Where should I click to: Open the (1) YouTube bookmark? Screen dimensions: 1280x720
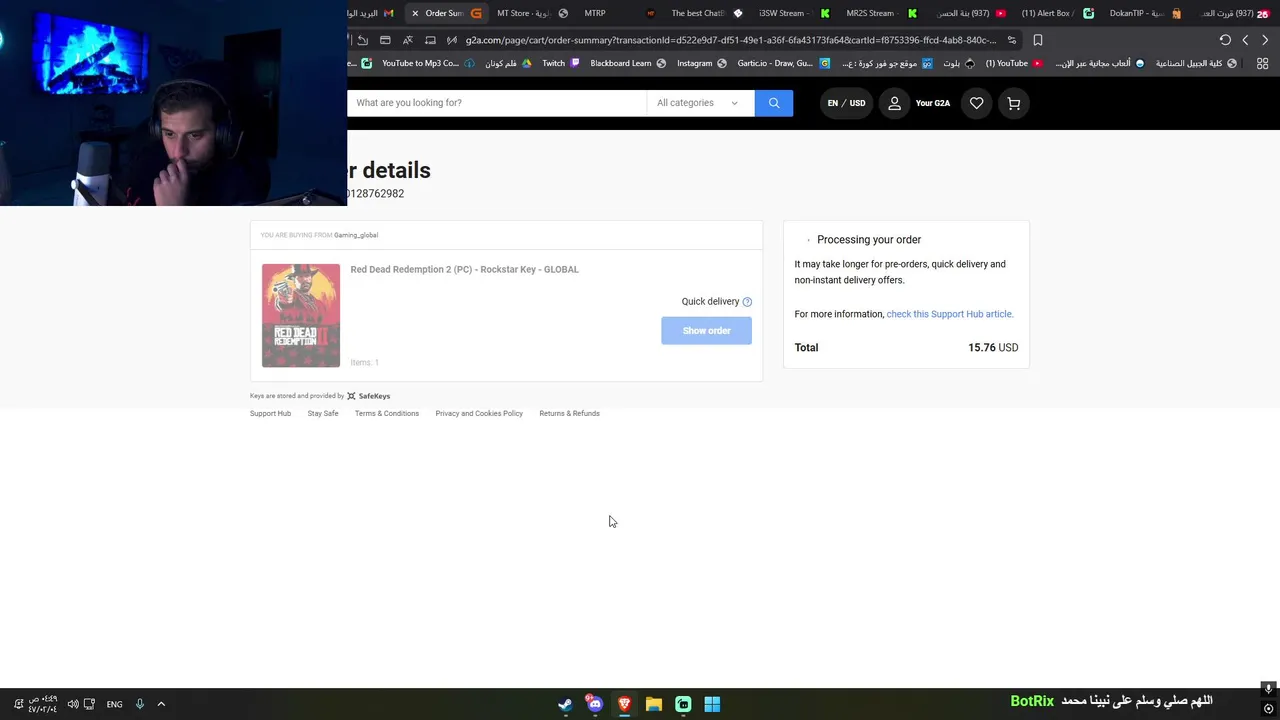click(x=1014, y=63)
